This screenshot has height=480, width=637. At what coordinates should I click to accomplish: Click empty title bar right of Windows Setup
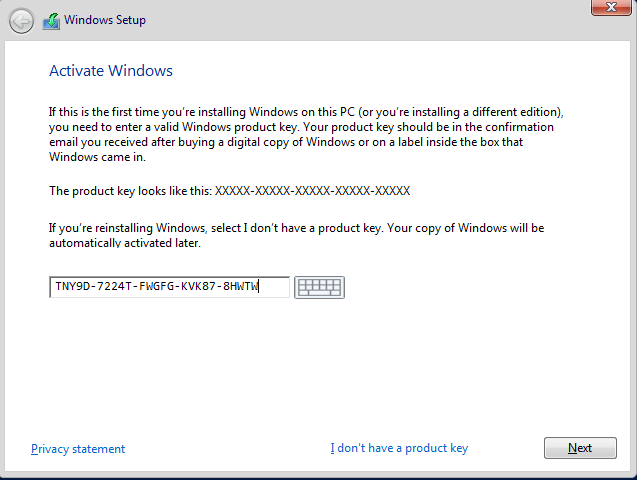(366, 20)
